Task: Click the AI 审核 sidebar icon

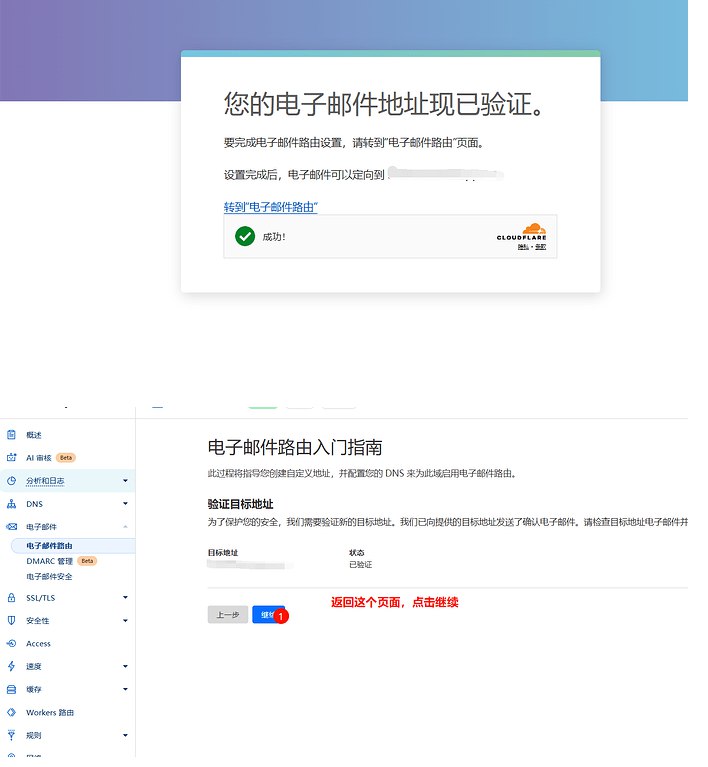Action: click(11, 457)
